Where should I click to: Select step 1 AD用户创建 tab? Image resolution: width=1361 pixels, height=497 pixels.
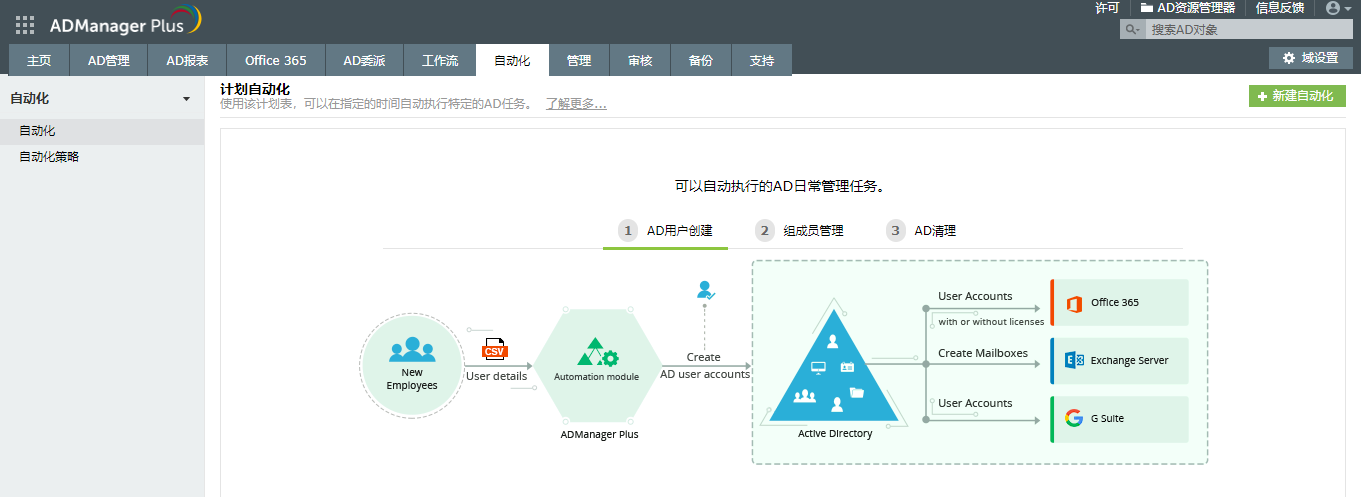tap(665, 231)
